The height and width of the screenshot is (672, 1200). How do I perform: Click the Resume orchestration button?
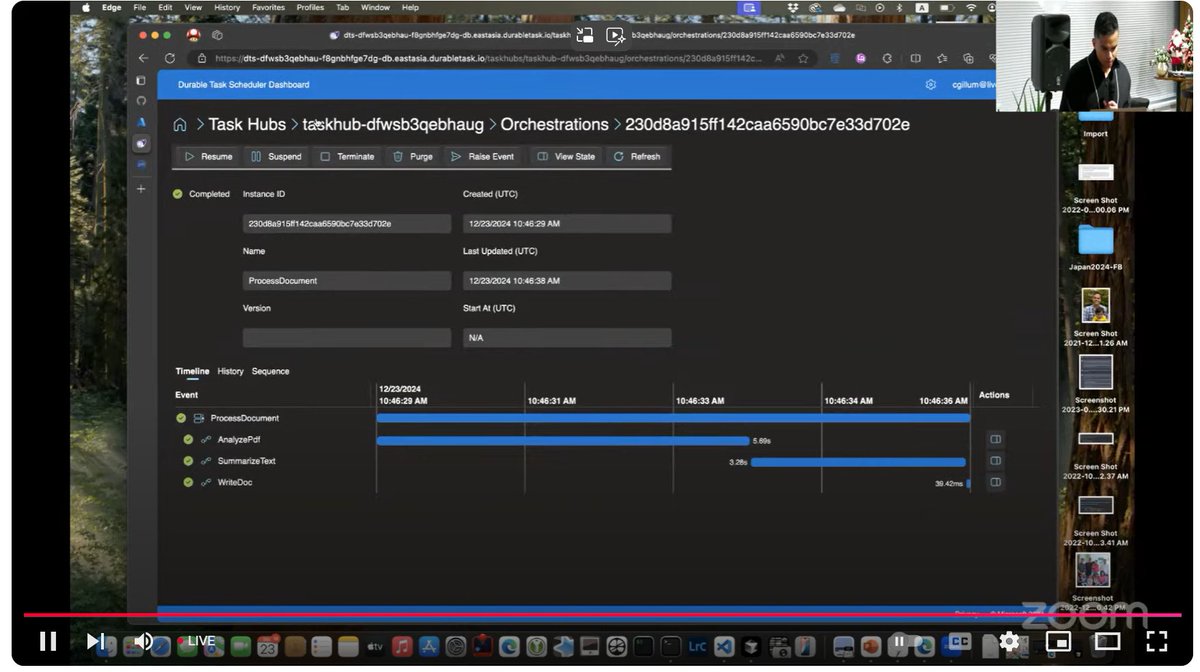pos(208,156)
